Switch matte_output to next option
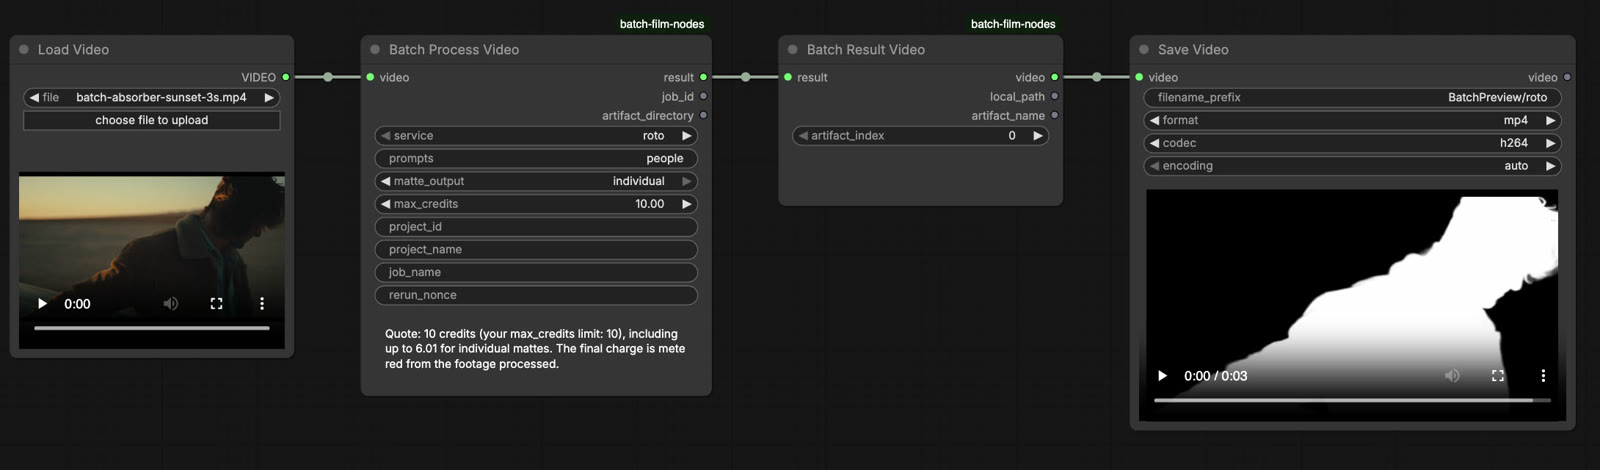 [x=687, y=181]
